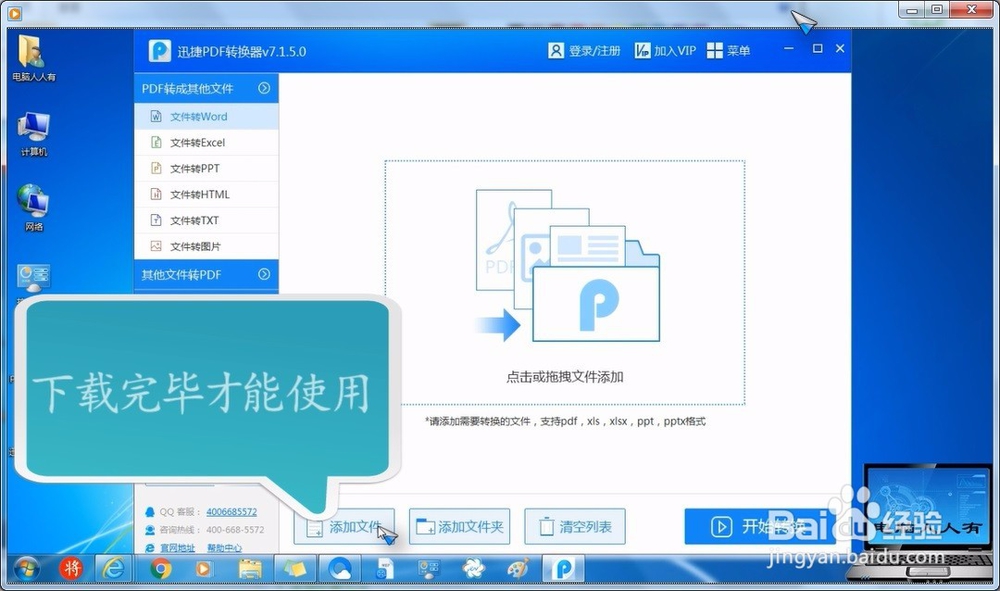This screenshot has height=591, width=1000.
Task: Click the Word file icon beside 文件转Word
Action: (156, 117)
